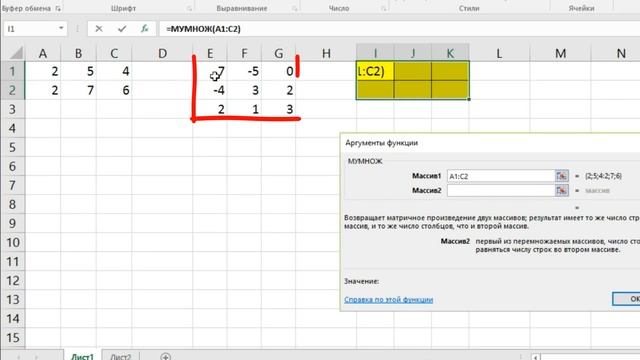This screenshot has height=360, width=640.
Task: Click cell A1 containing 2
Action: 43,71
